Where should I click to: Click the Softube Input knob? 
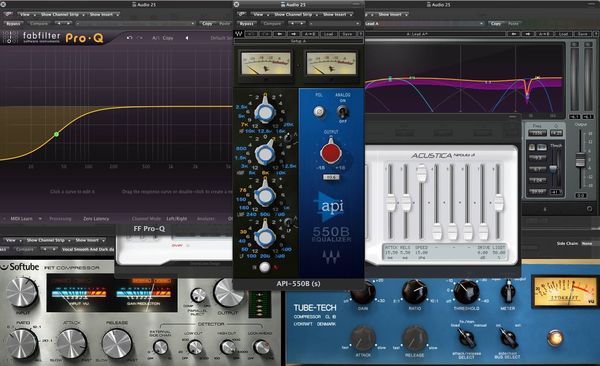21,292
